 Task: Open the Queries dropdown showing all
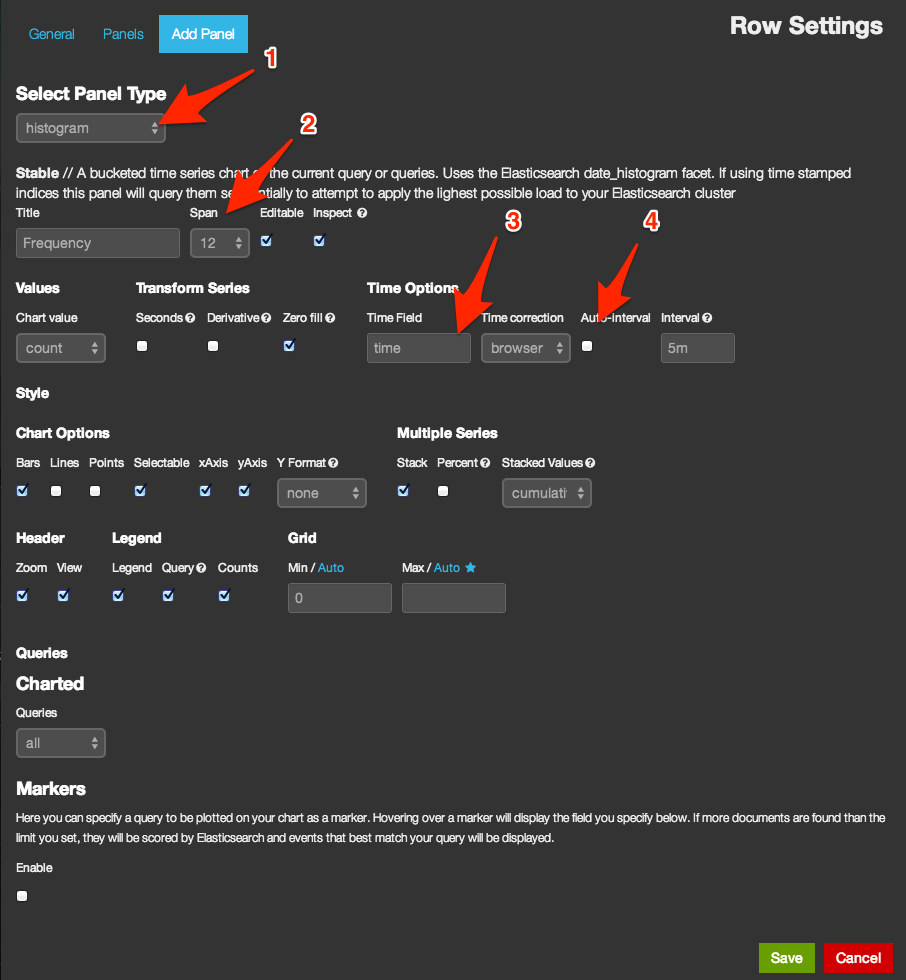[x=61, y=743]
